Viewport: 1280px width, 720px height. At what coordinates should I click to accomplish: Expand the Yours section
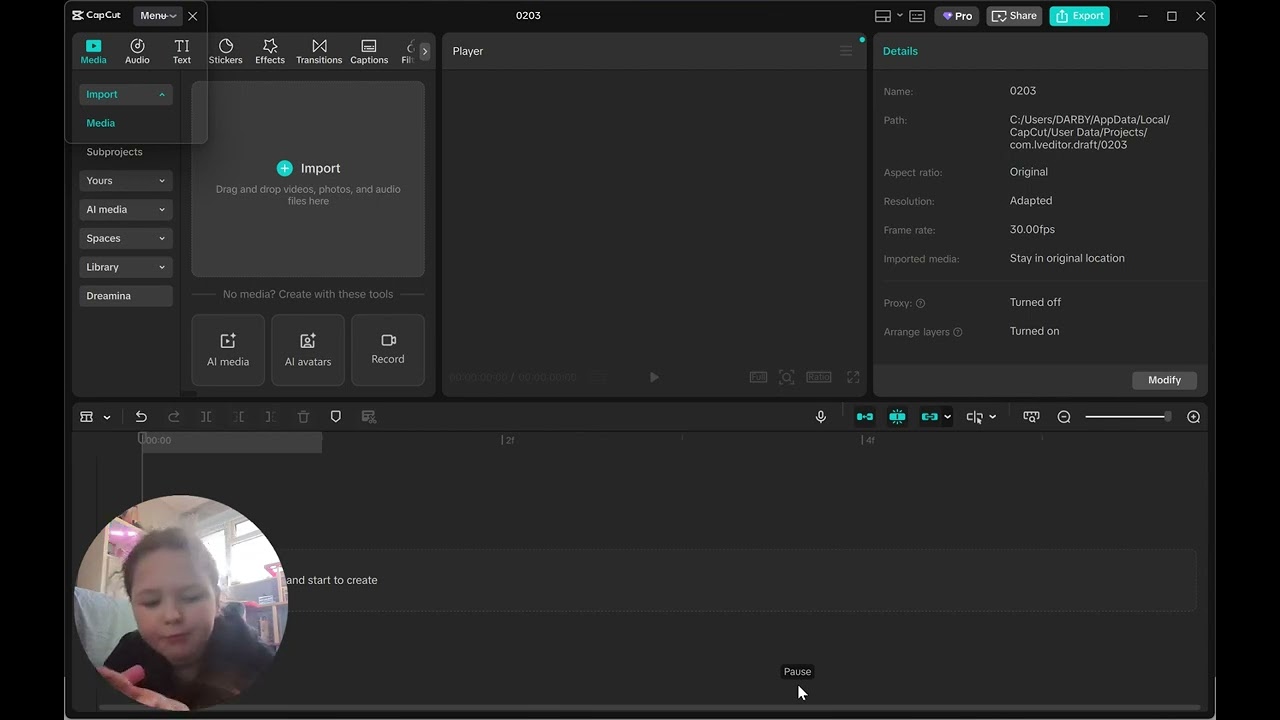pos(126,181)
